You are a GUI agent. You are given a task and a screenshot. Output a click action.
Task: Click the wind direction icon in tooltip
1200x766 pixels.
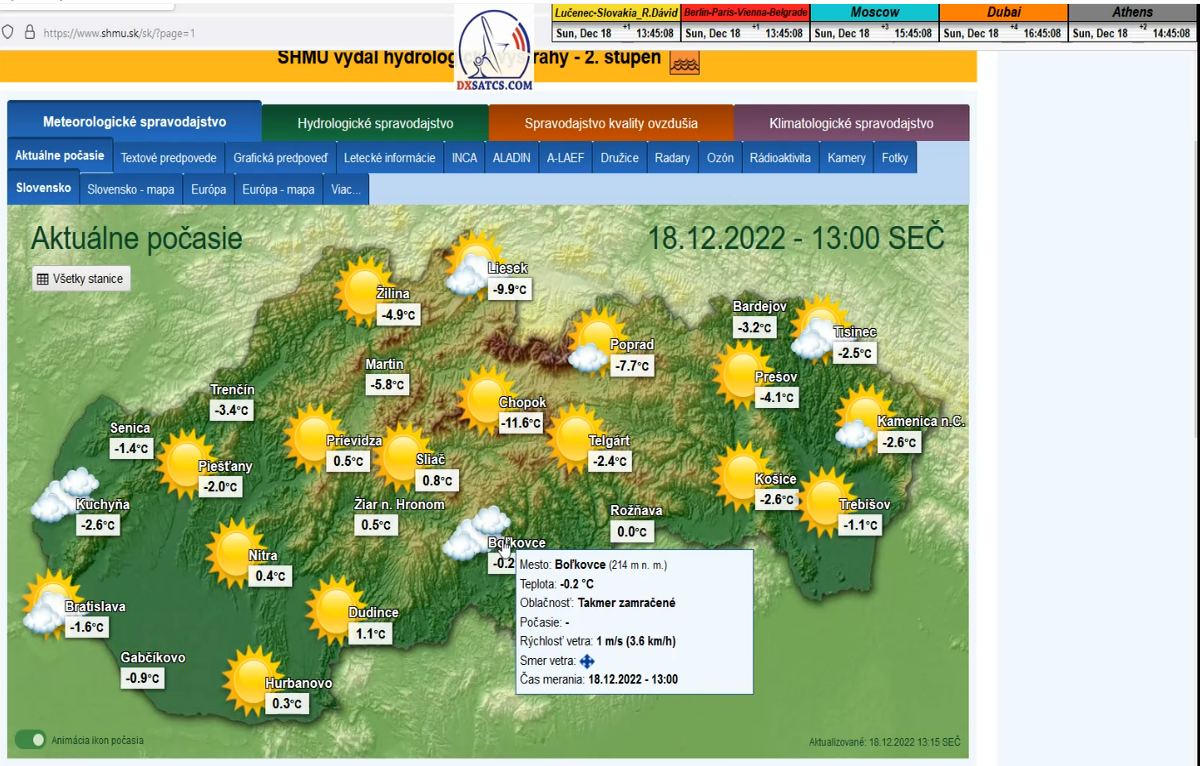[x=587, y=661]
